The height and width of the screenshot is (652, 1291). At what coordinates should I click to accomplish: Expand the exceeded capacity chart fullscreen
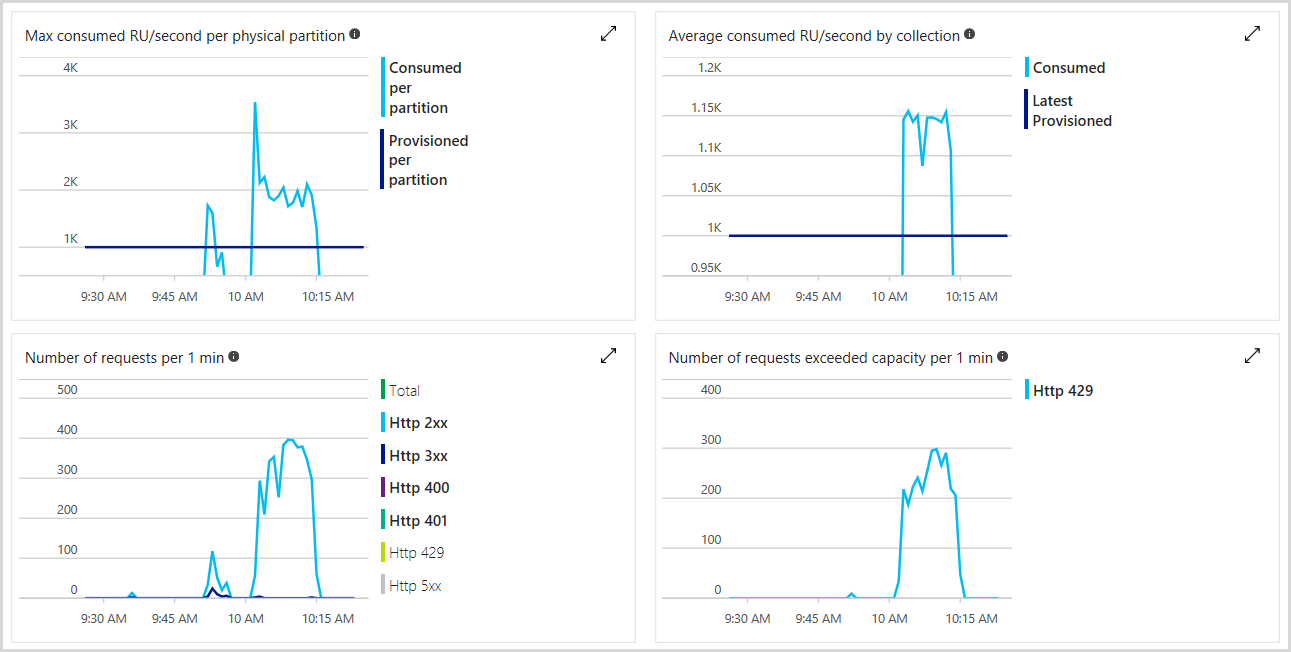pos(1252,356)
